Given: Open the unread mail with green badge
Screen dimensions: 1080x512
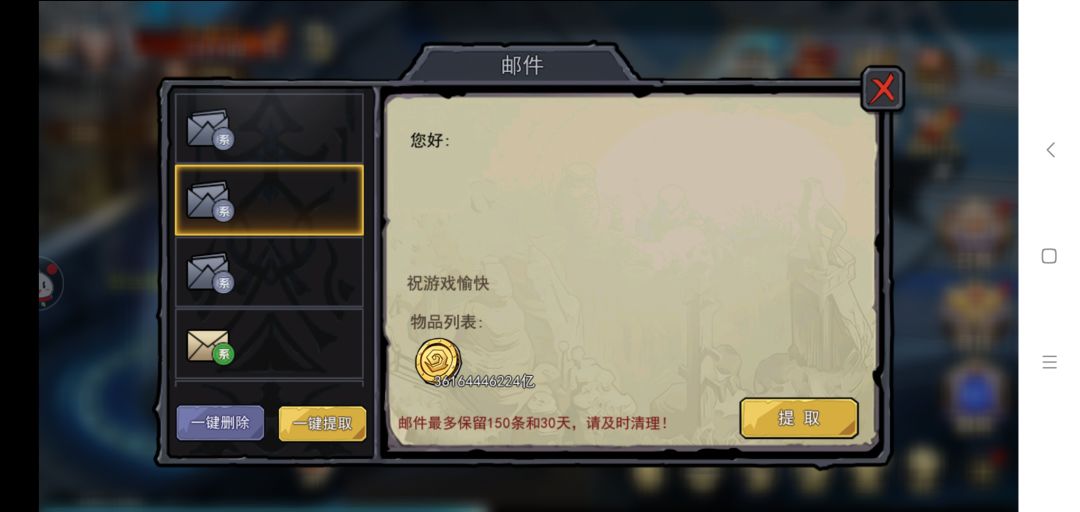Looking at the screenshot, I should pyautogui.click(x=269, y=344).
